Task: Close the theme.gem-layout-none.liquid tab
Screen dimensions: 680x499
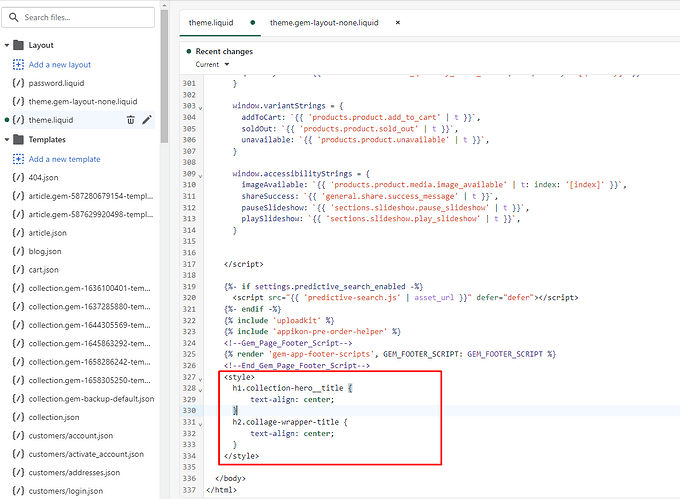Action: [398, 22]
